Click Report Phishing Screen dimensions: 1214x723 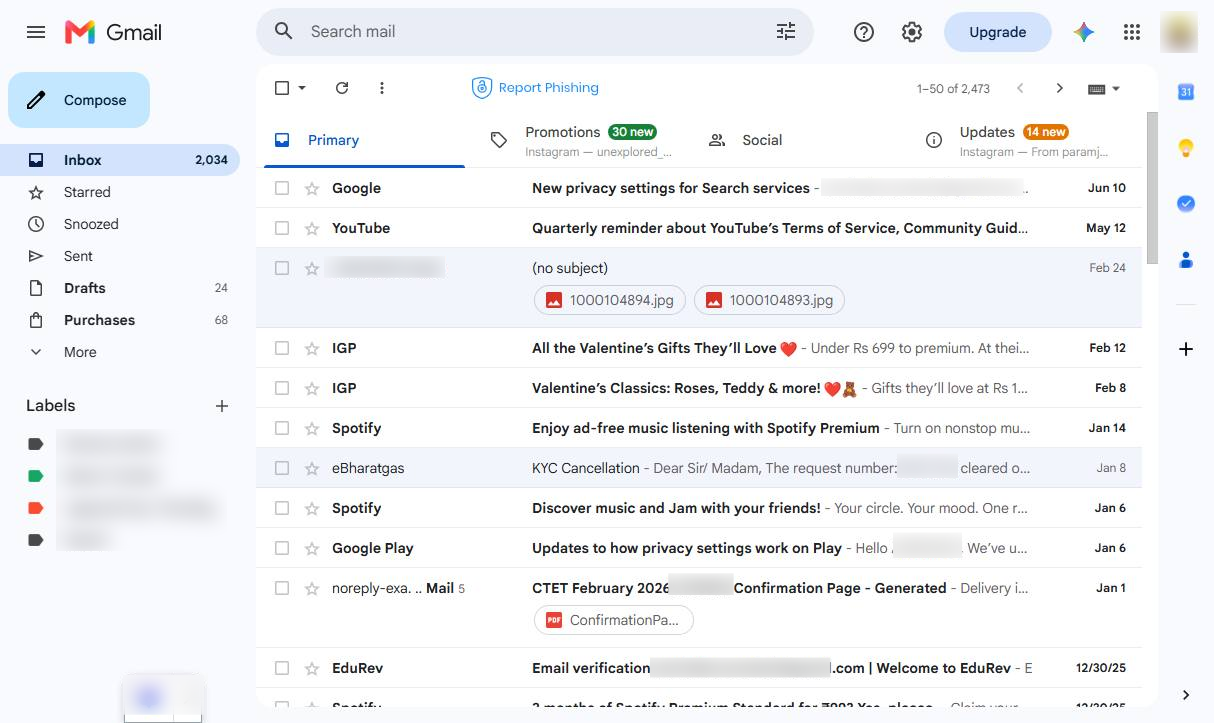pos(535,88)
